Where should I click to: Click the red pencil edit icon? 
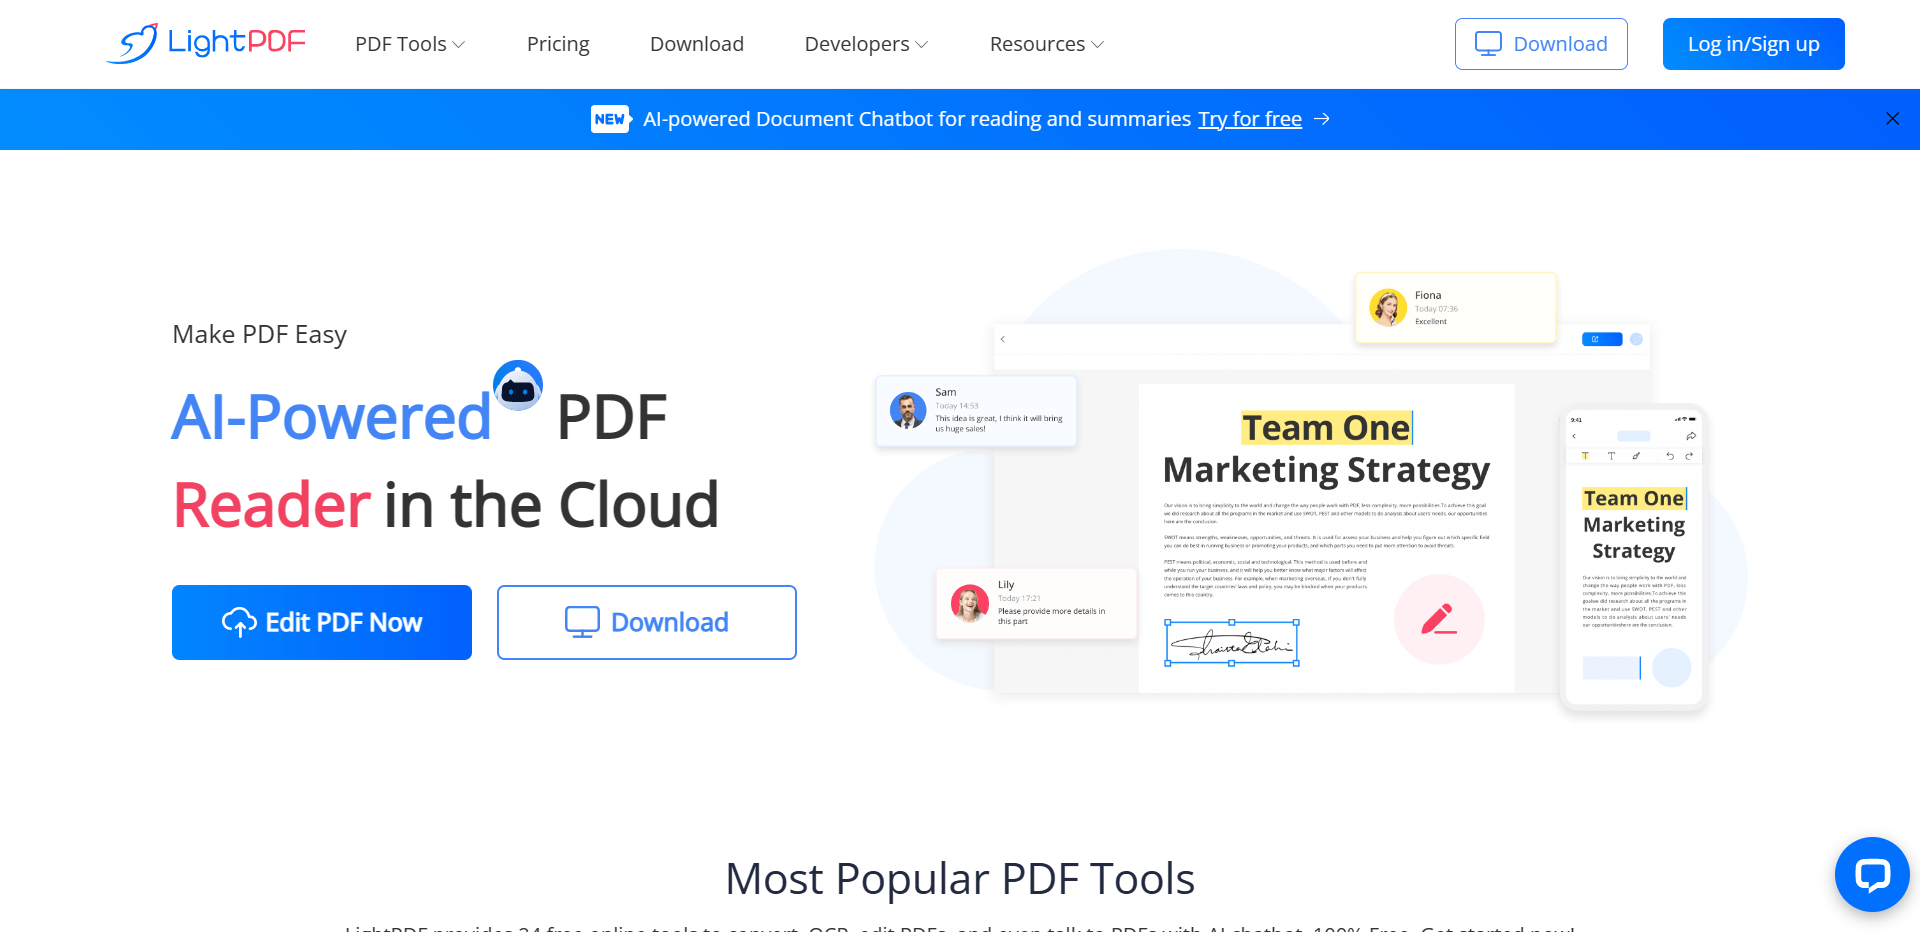[1438, 620]
